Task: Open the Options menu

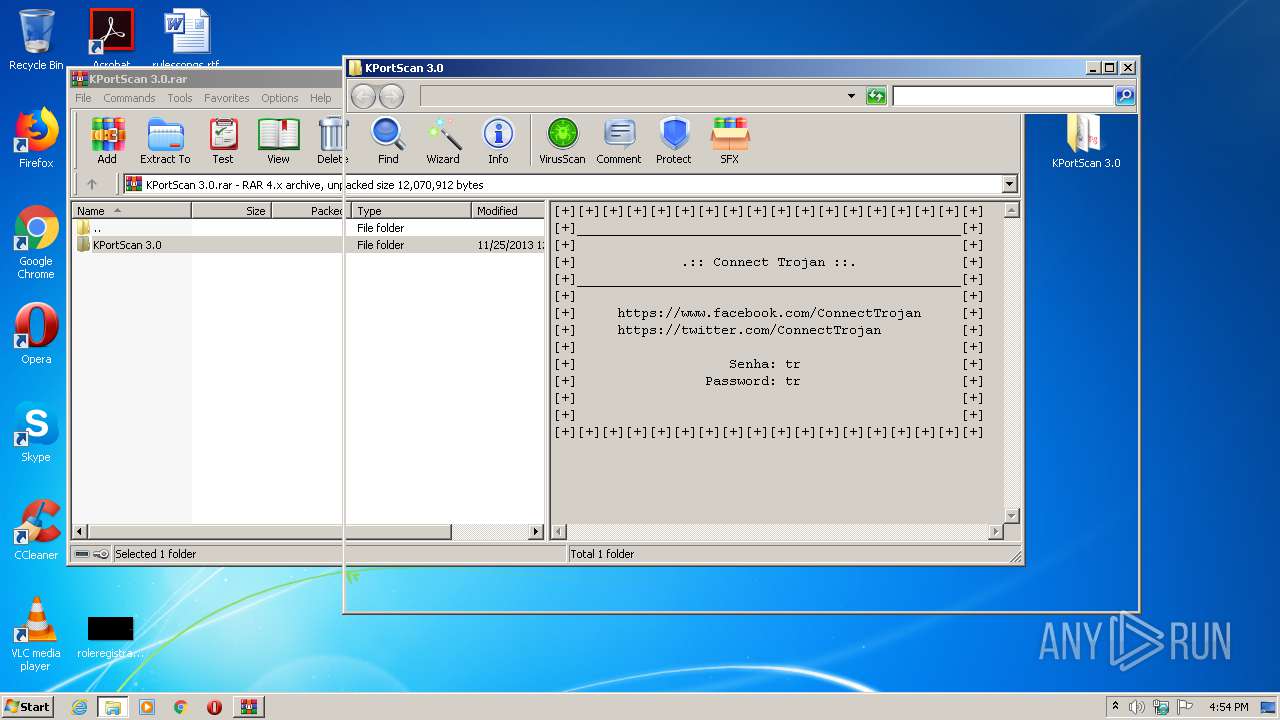Action: [280, 98]
